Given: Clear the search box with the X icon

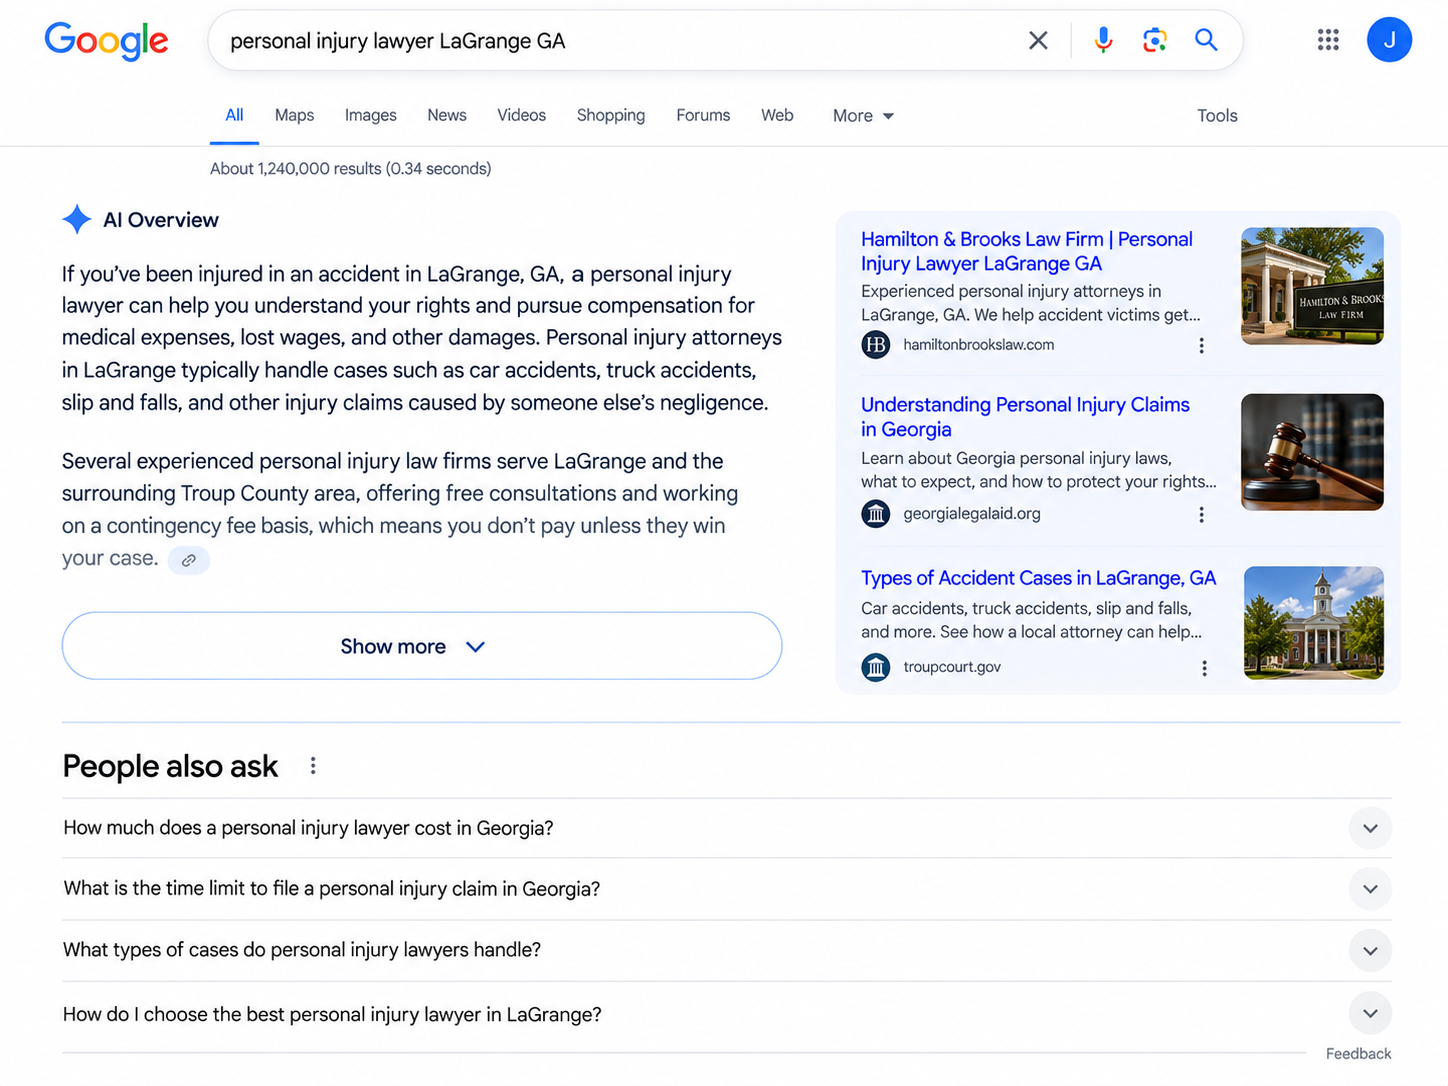Looking at the screenshot, I should pos(1038,40).
